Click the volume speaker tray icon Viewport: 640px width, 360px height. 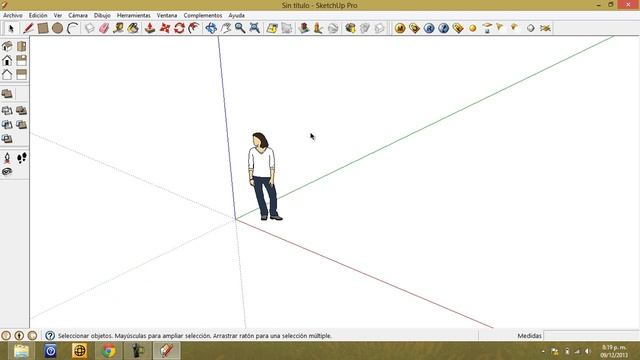(588, 351)
